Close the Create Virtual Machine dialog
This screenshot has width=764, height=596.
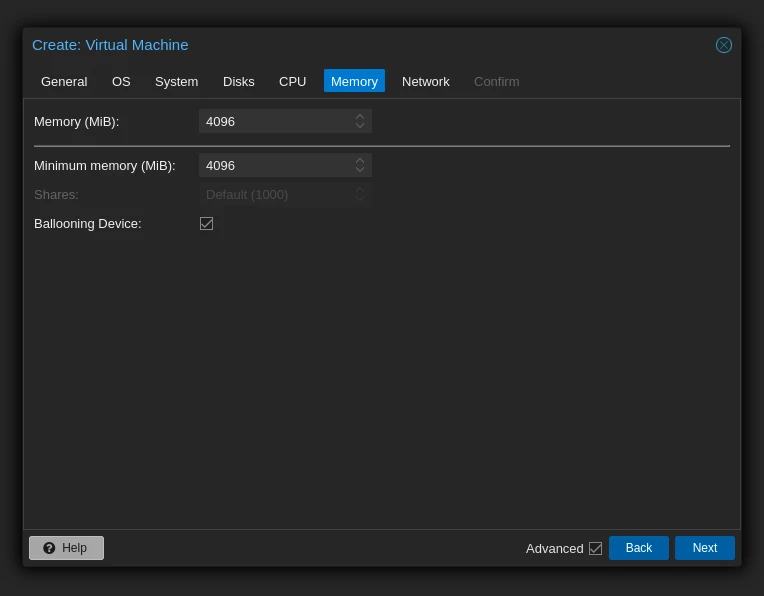[x=724, y=45]
